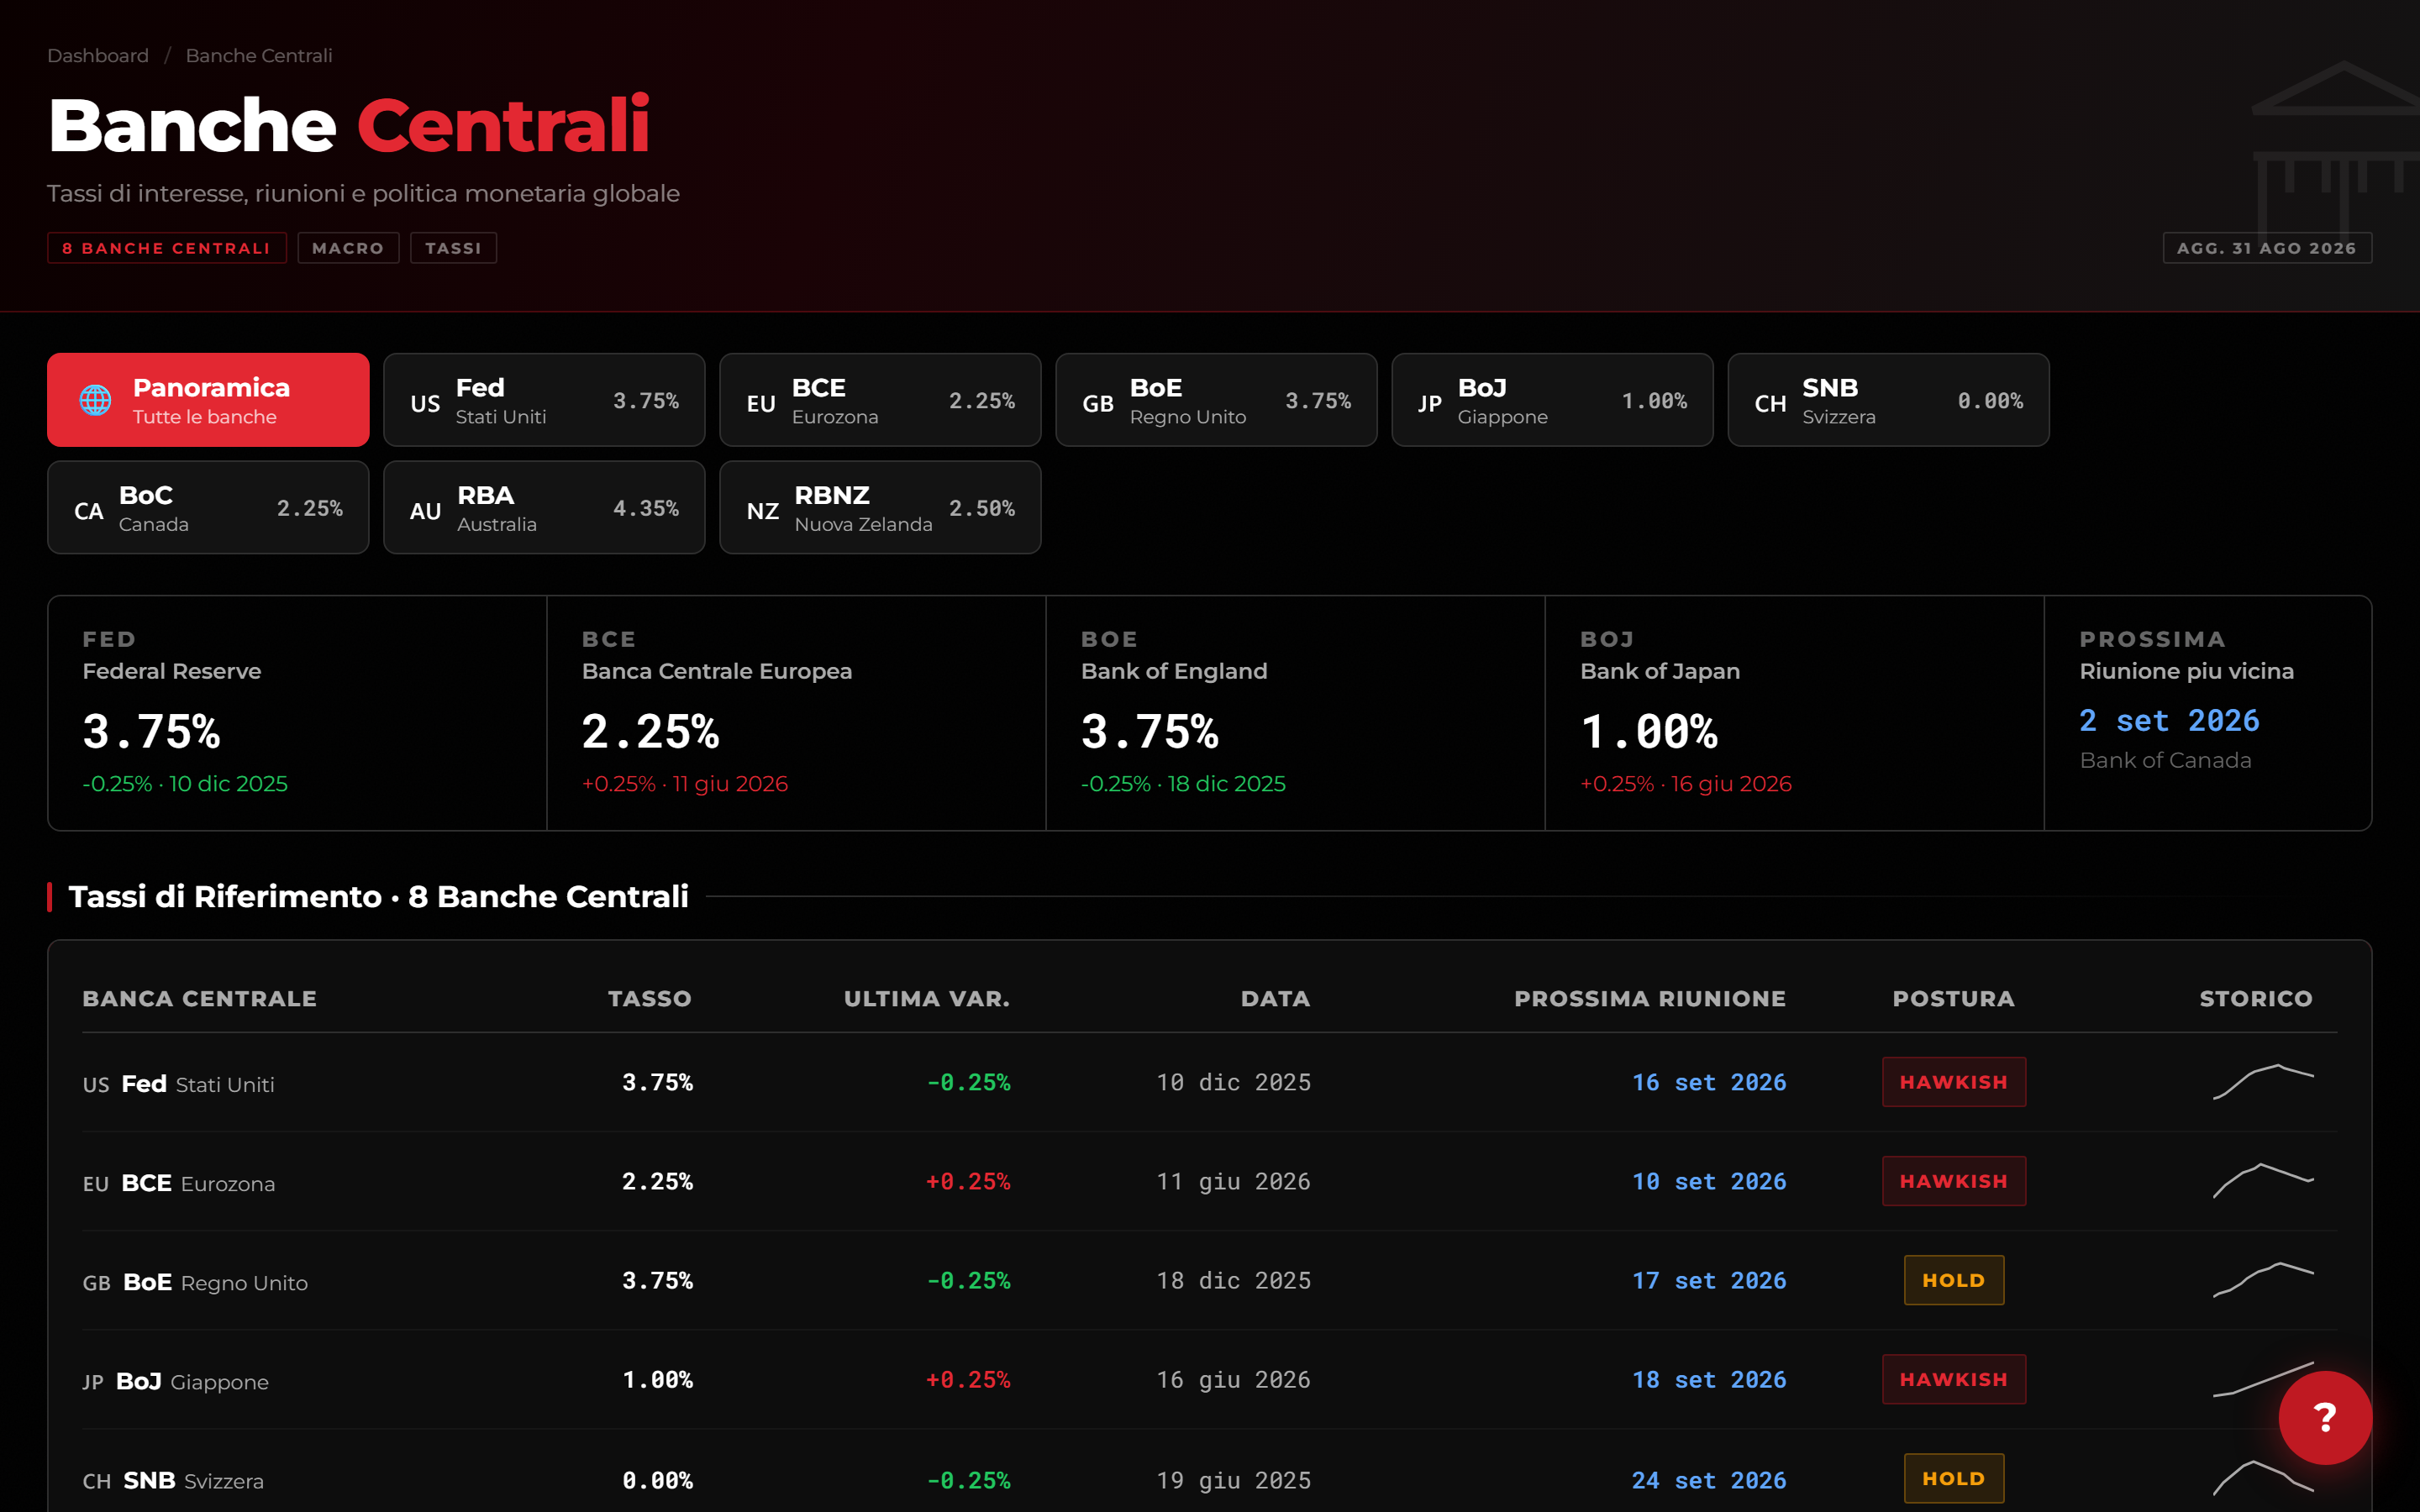Click the globe icon in Panoramica tab
This screenshot has width=2420, height=1512.
click(95, 400)
